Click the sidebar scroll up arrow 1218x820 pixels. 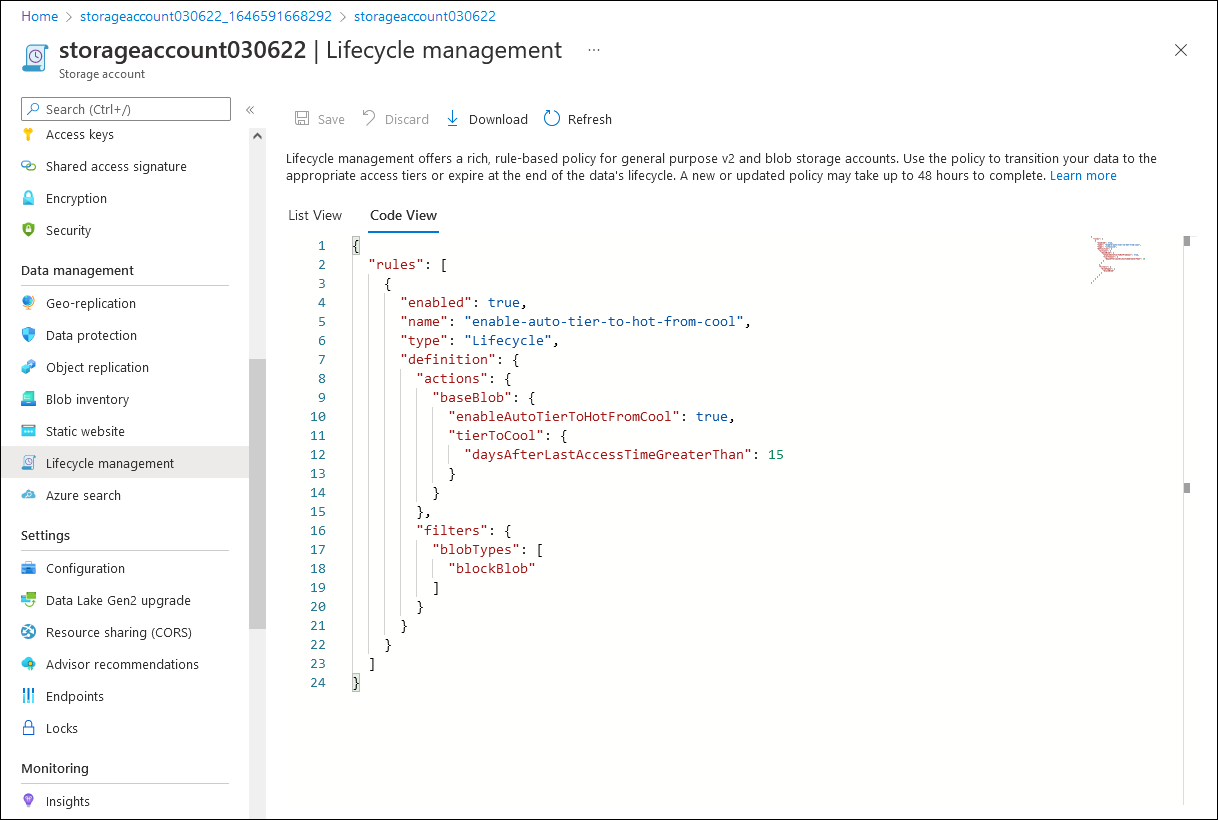[257, 136]
